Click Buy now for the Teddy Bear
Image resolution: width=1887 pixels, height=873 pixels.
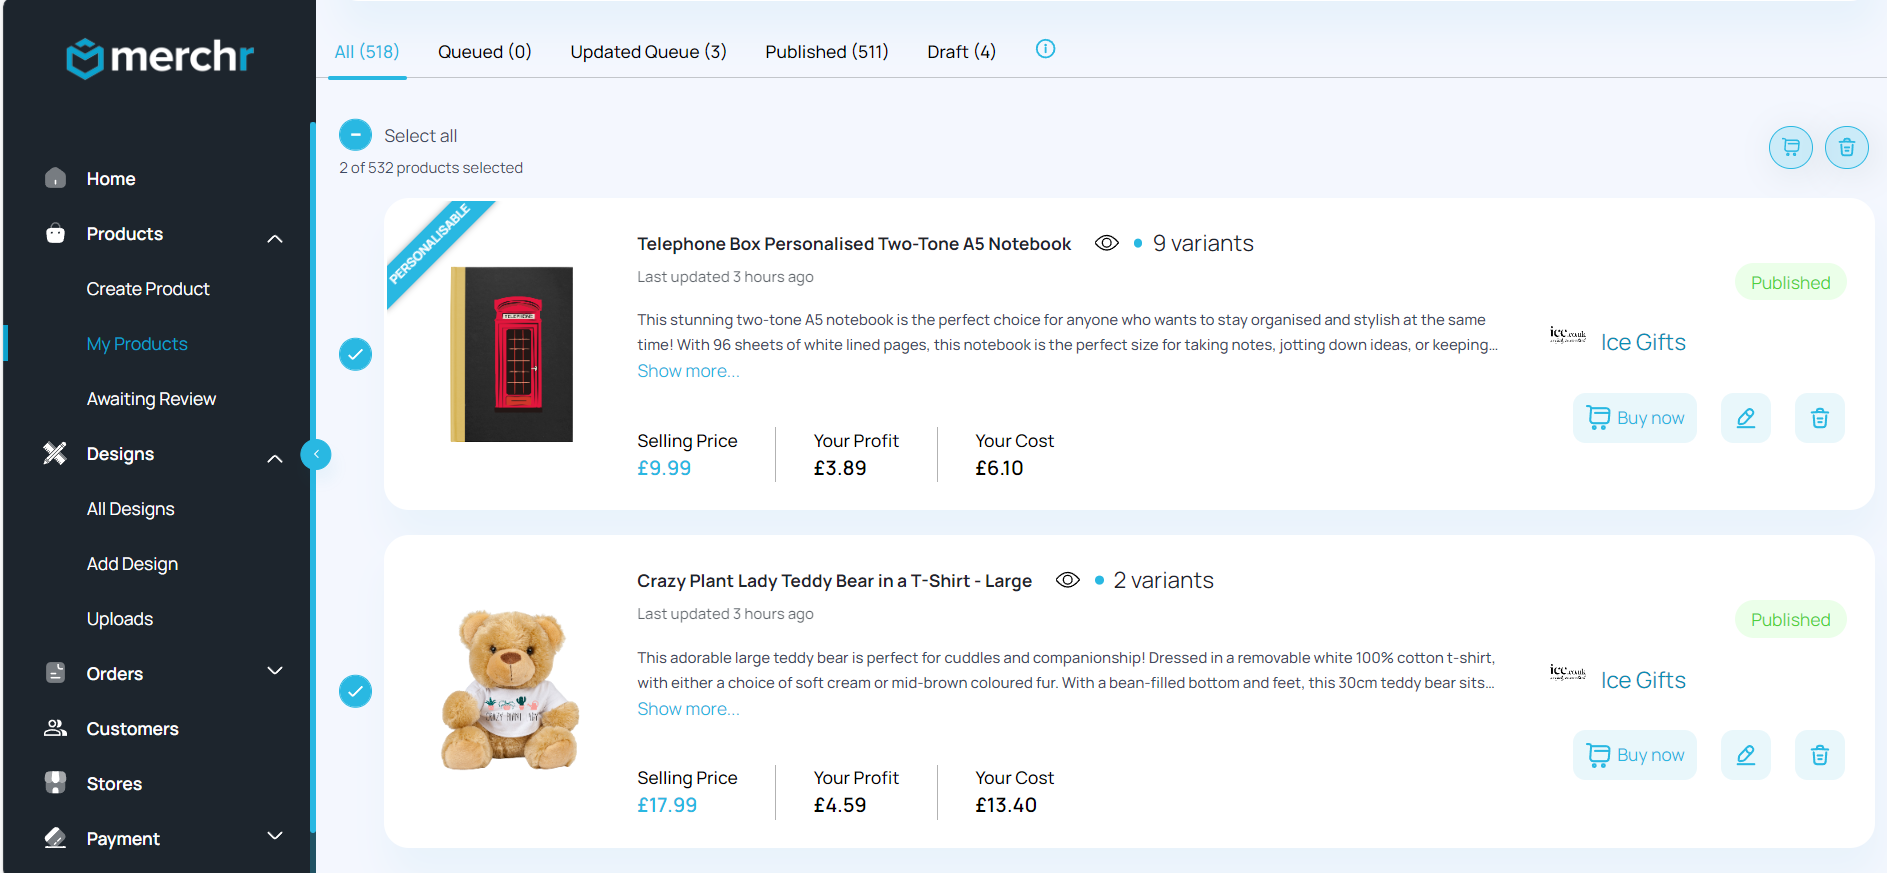(x=1634, y=755)
